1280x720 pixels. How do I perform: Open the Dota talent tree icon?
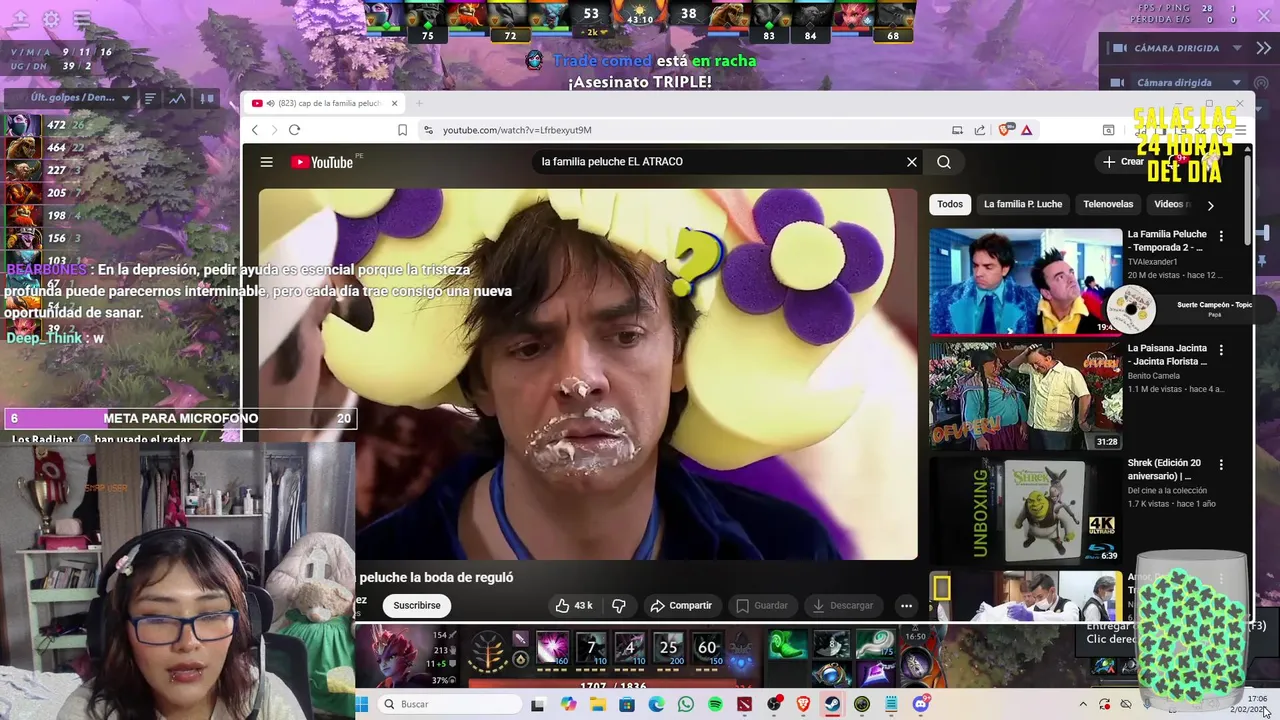click(x=488, y=651)
